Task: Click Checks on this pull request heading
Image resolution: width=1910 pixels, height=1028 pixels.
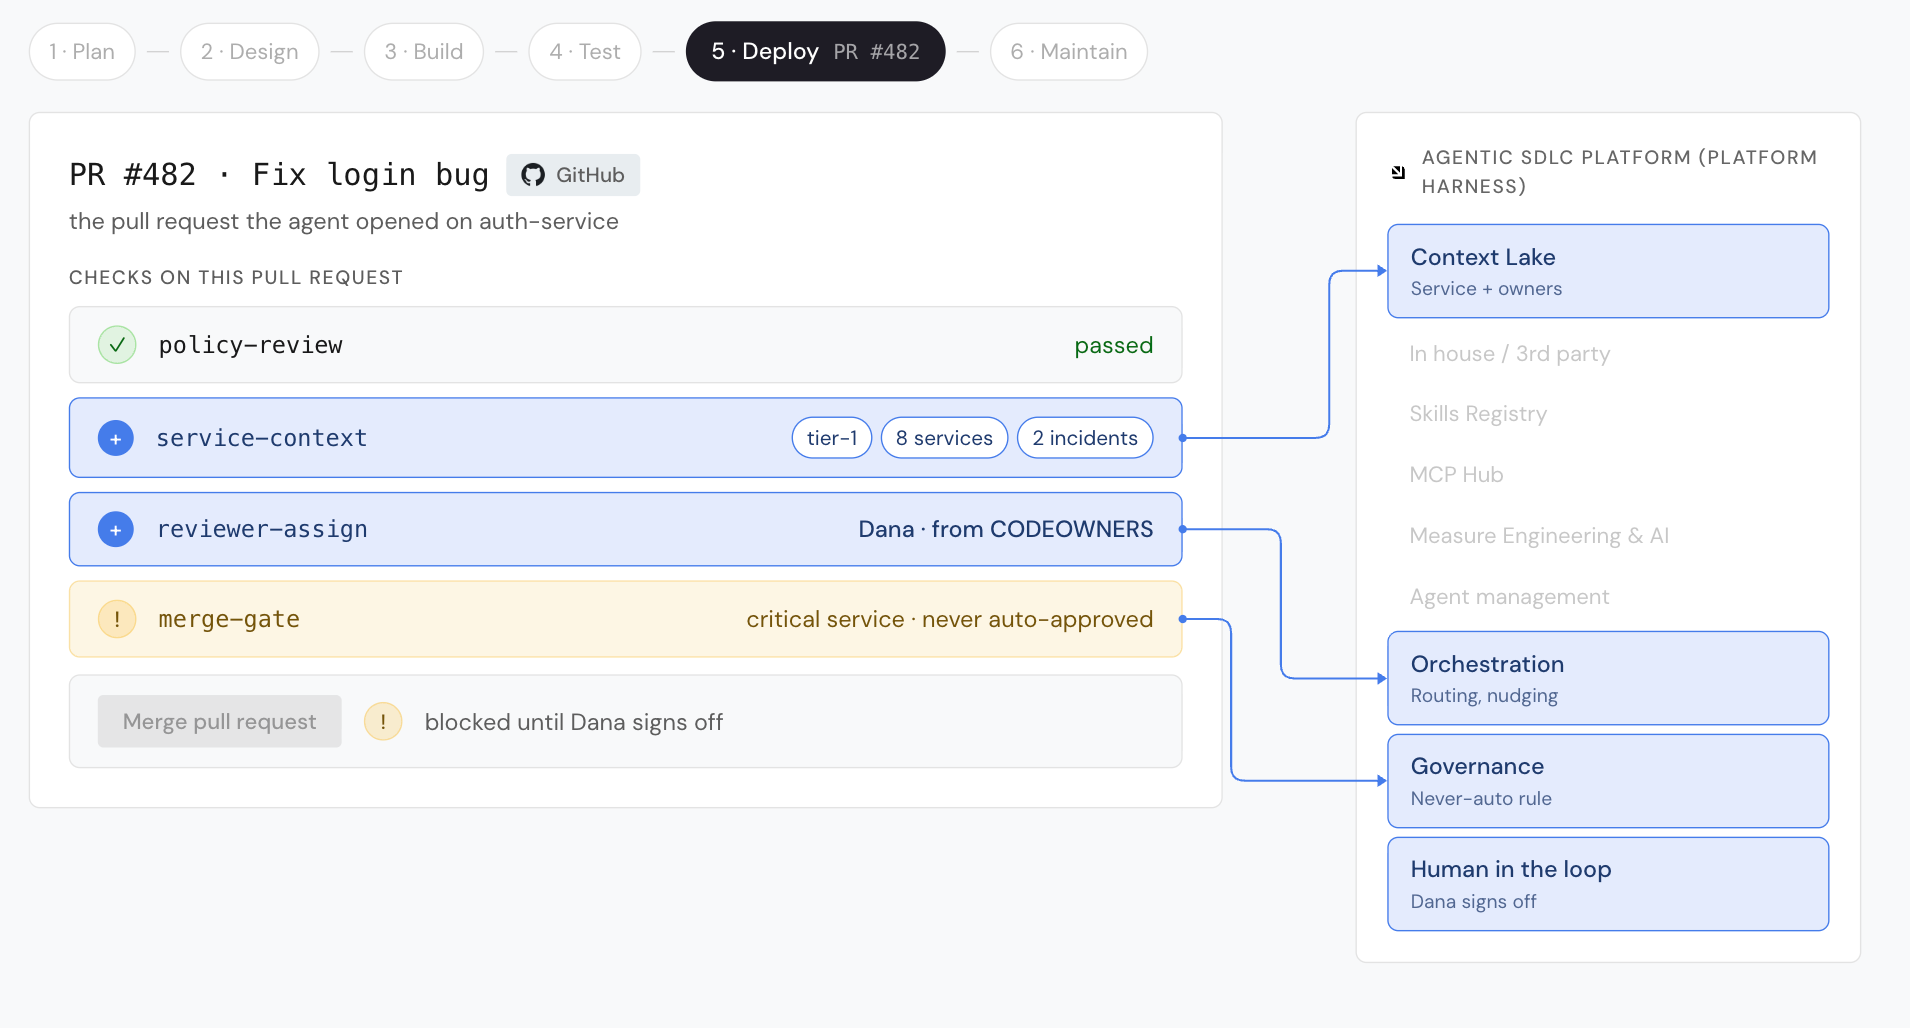Action: [236, 277]
